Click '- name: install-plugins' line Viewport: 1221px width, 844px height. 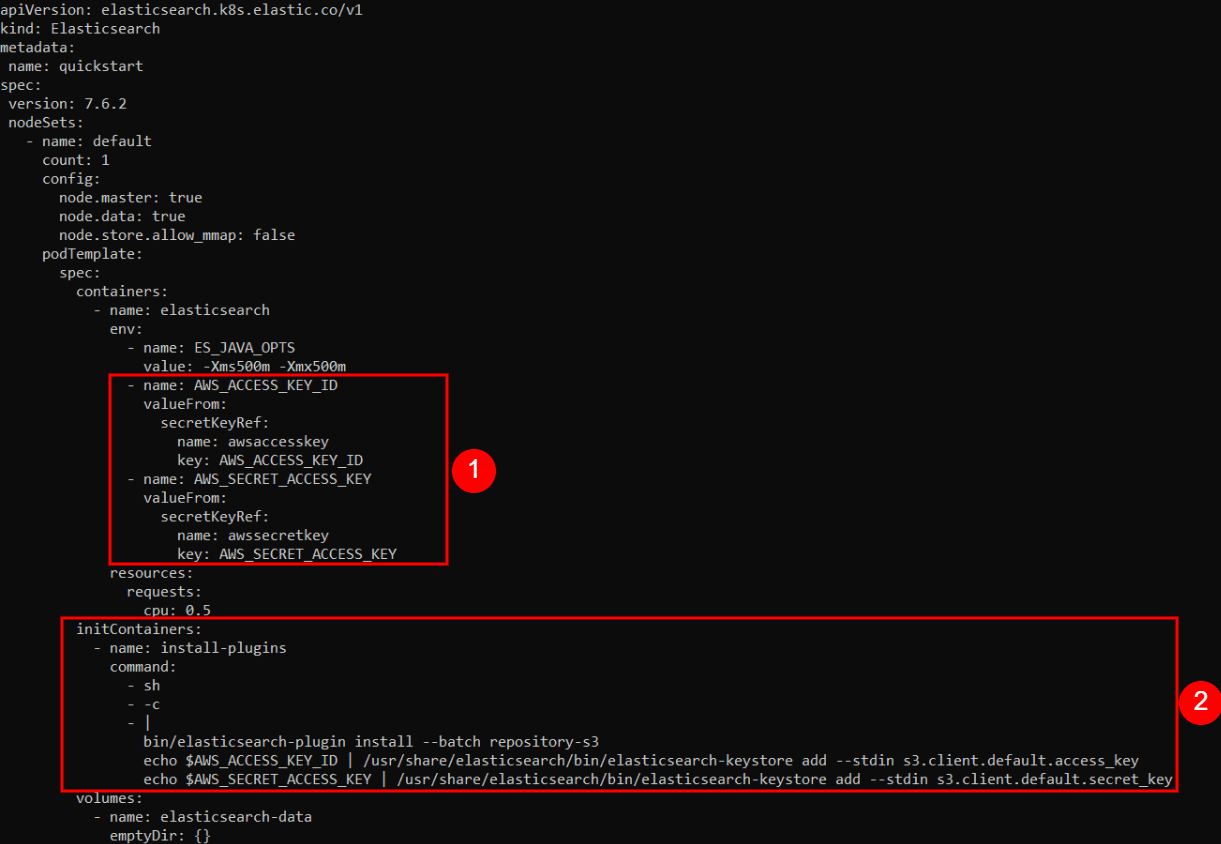pyautogui.click(x=190, y=648)
